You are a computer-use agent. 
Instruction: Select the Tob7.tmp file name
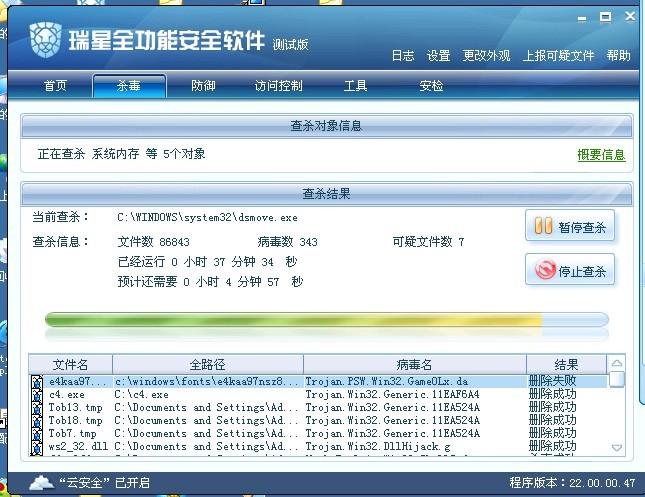[x=72, y=434]
